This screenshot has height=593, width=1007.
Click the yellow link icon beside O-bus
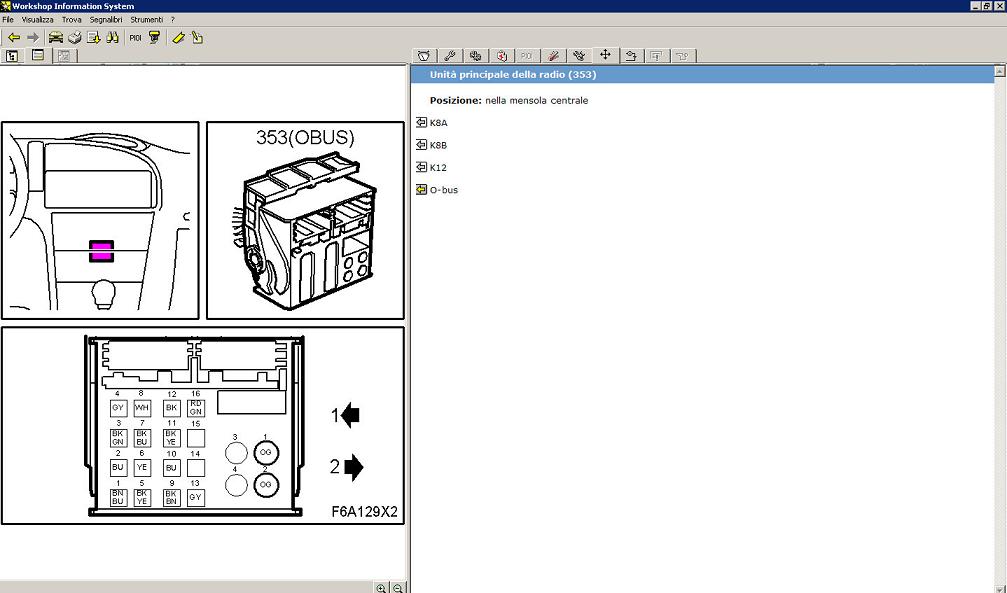421,190
